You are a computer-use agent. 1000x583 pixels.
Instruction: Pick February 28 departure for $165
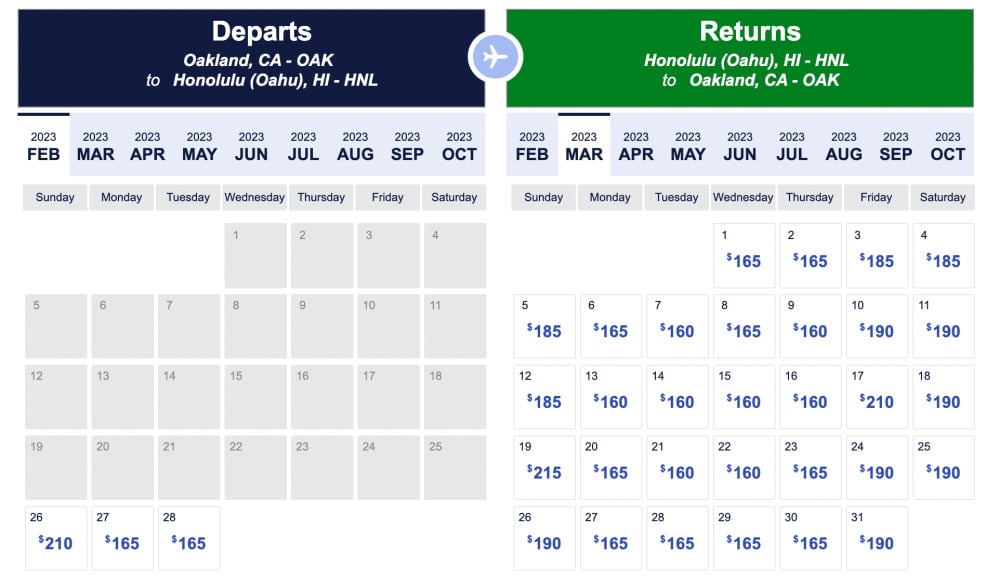(189, 538)
